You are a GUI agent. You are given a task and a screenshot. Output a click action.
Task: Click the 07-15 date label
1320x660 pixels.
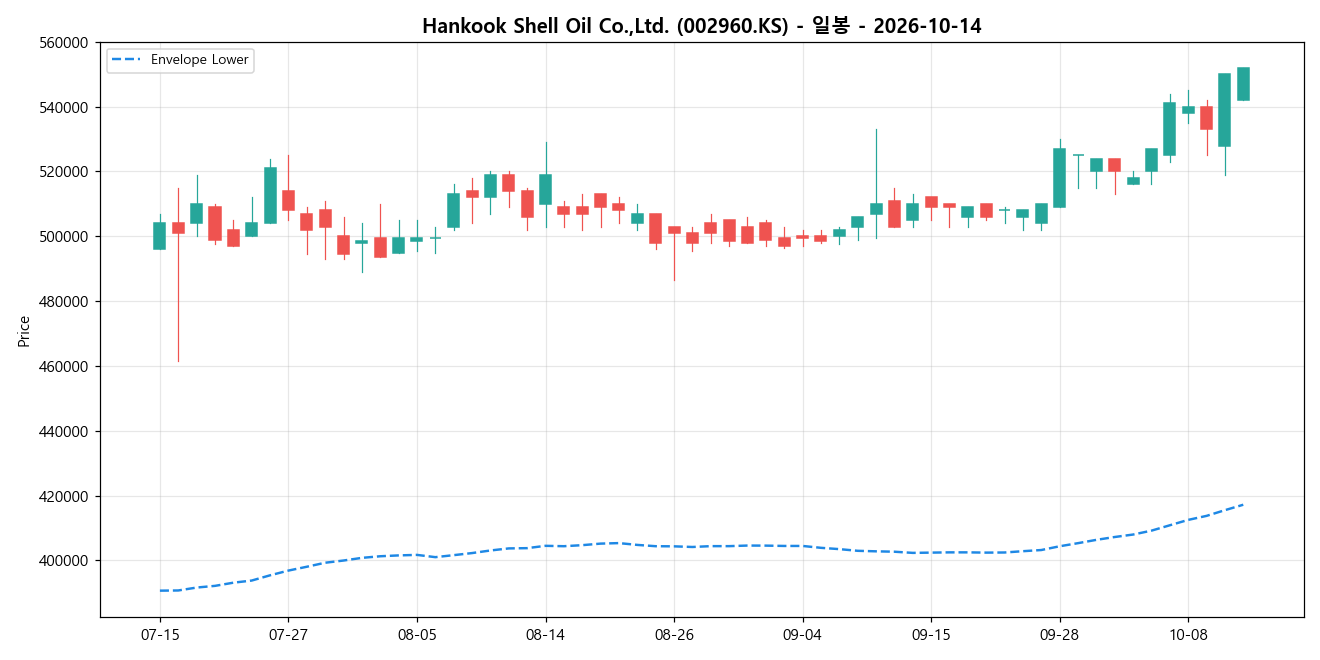(x=160, y=634)
